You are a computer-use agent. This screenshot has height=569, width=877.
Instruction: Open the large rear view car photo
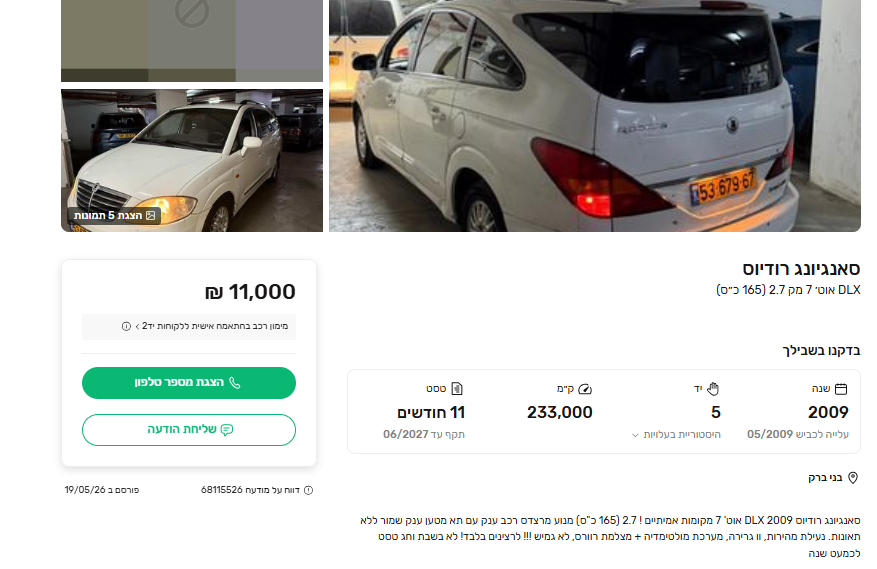coord(595,116)
